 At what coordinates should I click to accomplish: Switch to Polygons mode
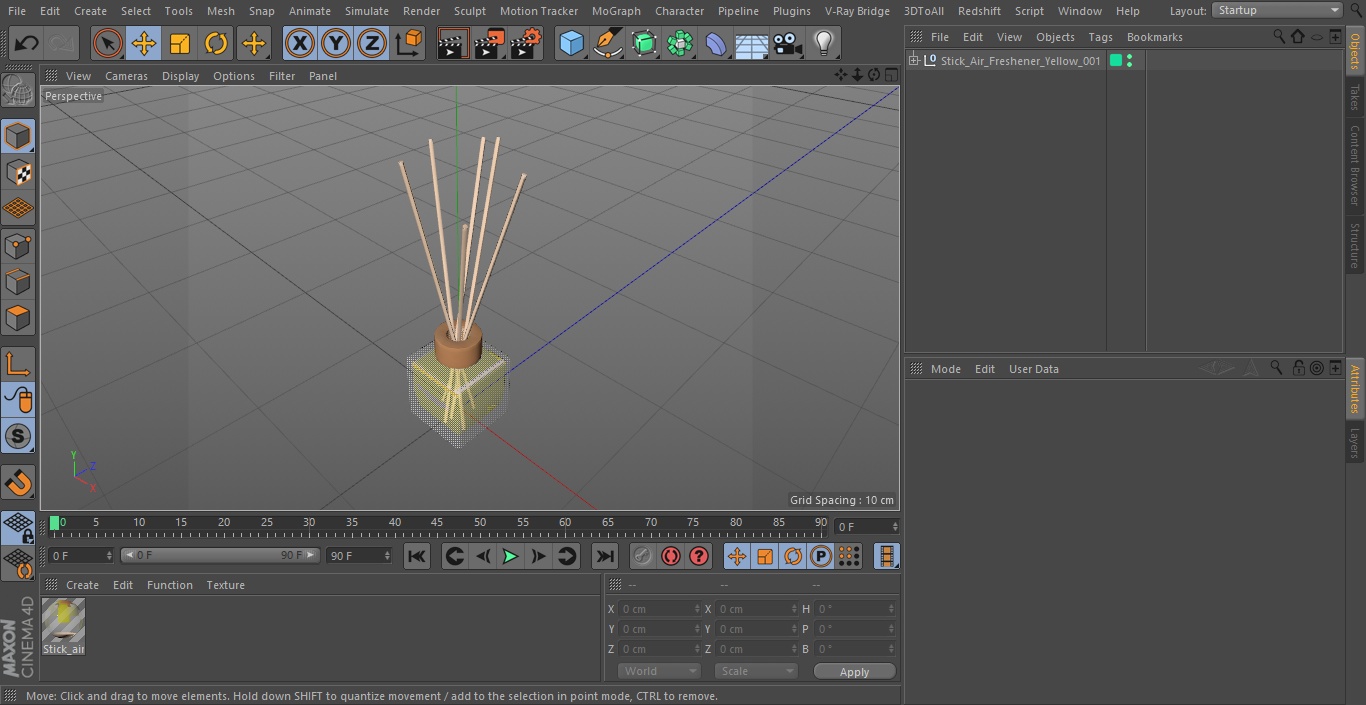[x=18, y=318]
